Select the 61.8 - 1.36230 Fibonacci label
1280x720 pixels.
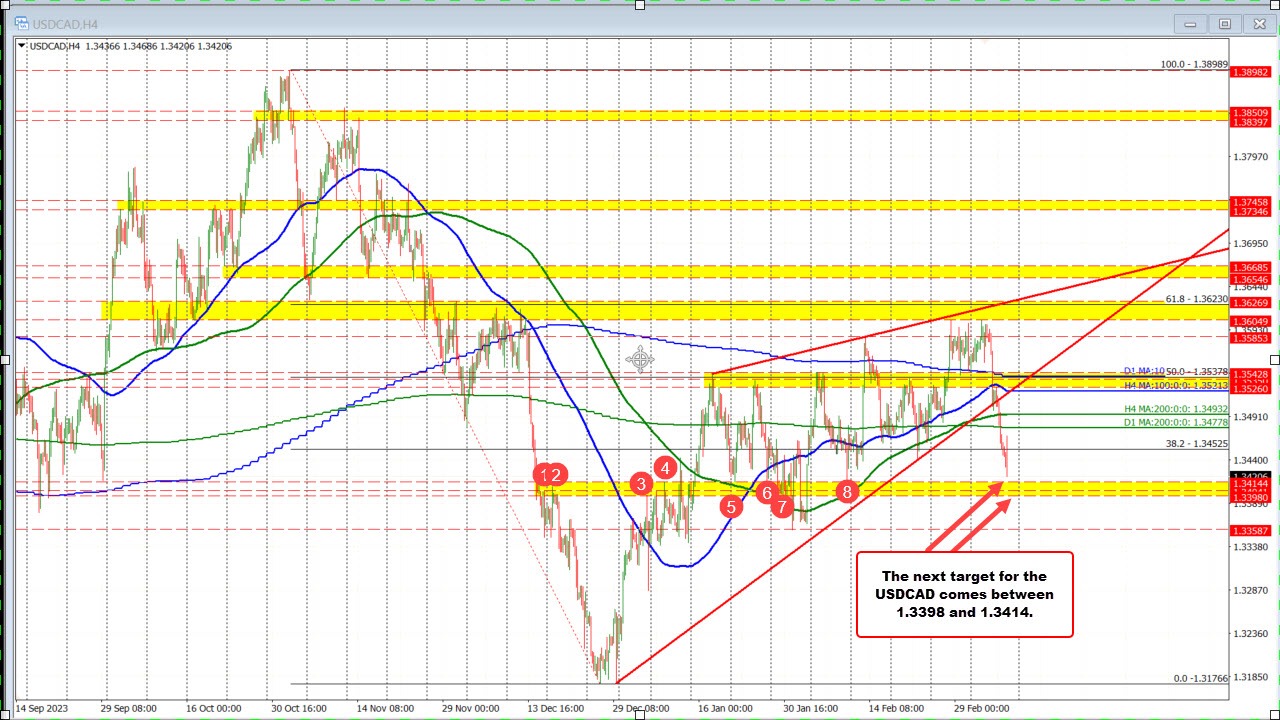(x=1196, y=299)
